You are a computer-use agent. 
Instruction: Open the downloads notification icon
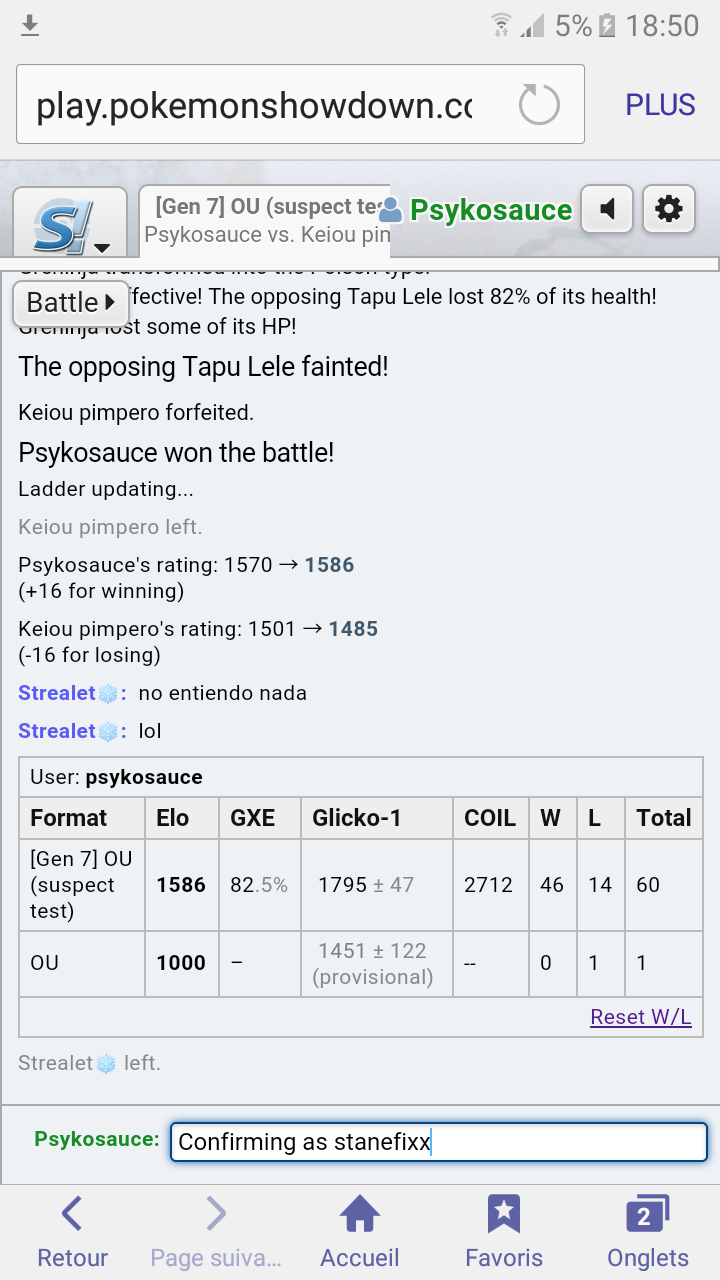[30, 25]
